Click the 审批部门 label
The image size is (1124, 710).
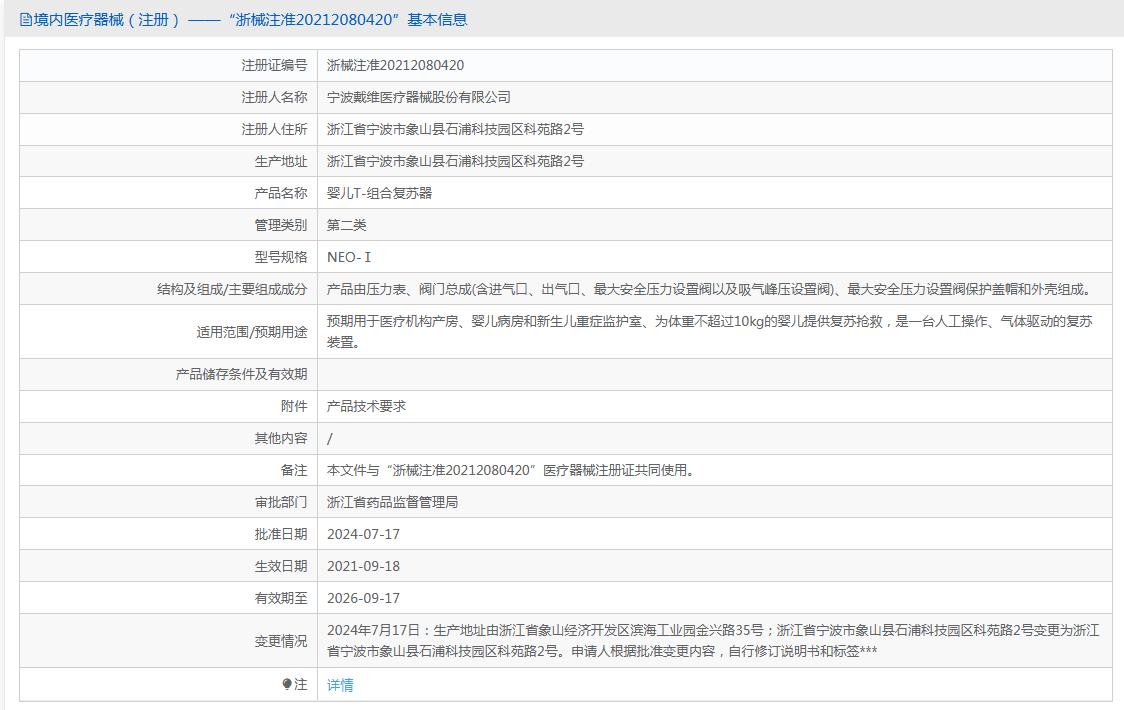pyautogui.click(x=281, y=502)
